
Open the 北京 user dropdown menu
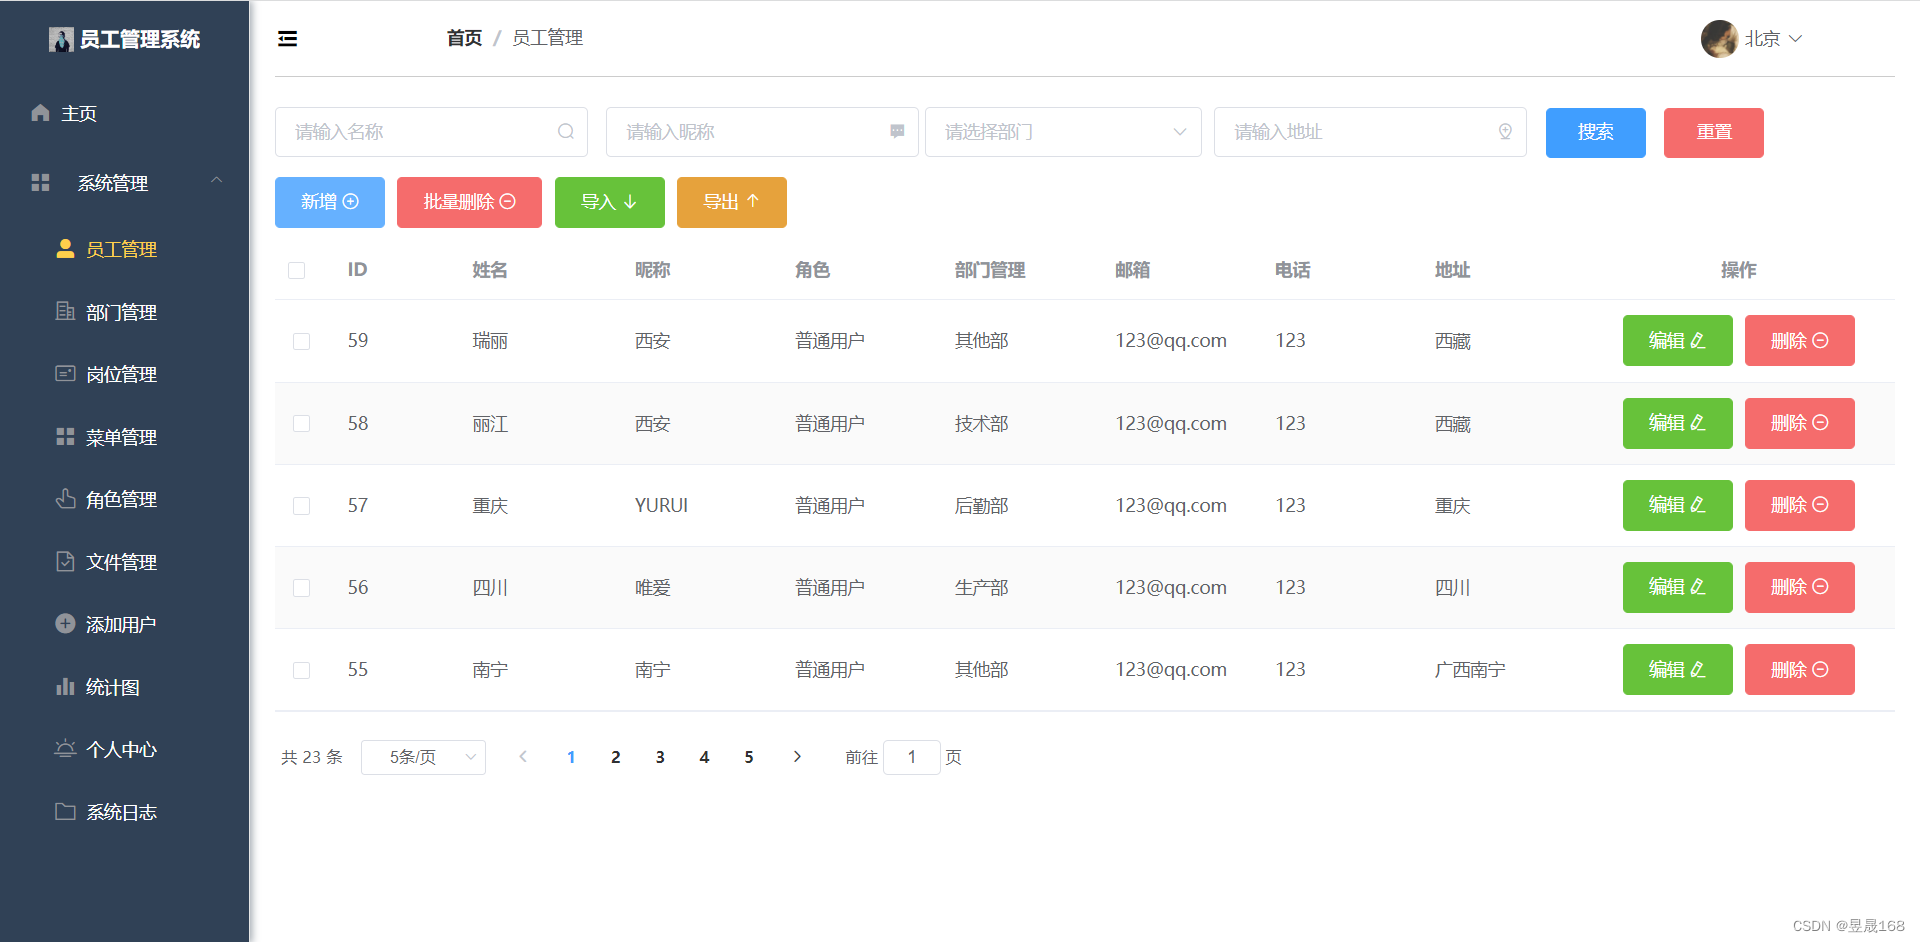[1773, 39]
